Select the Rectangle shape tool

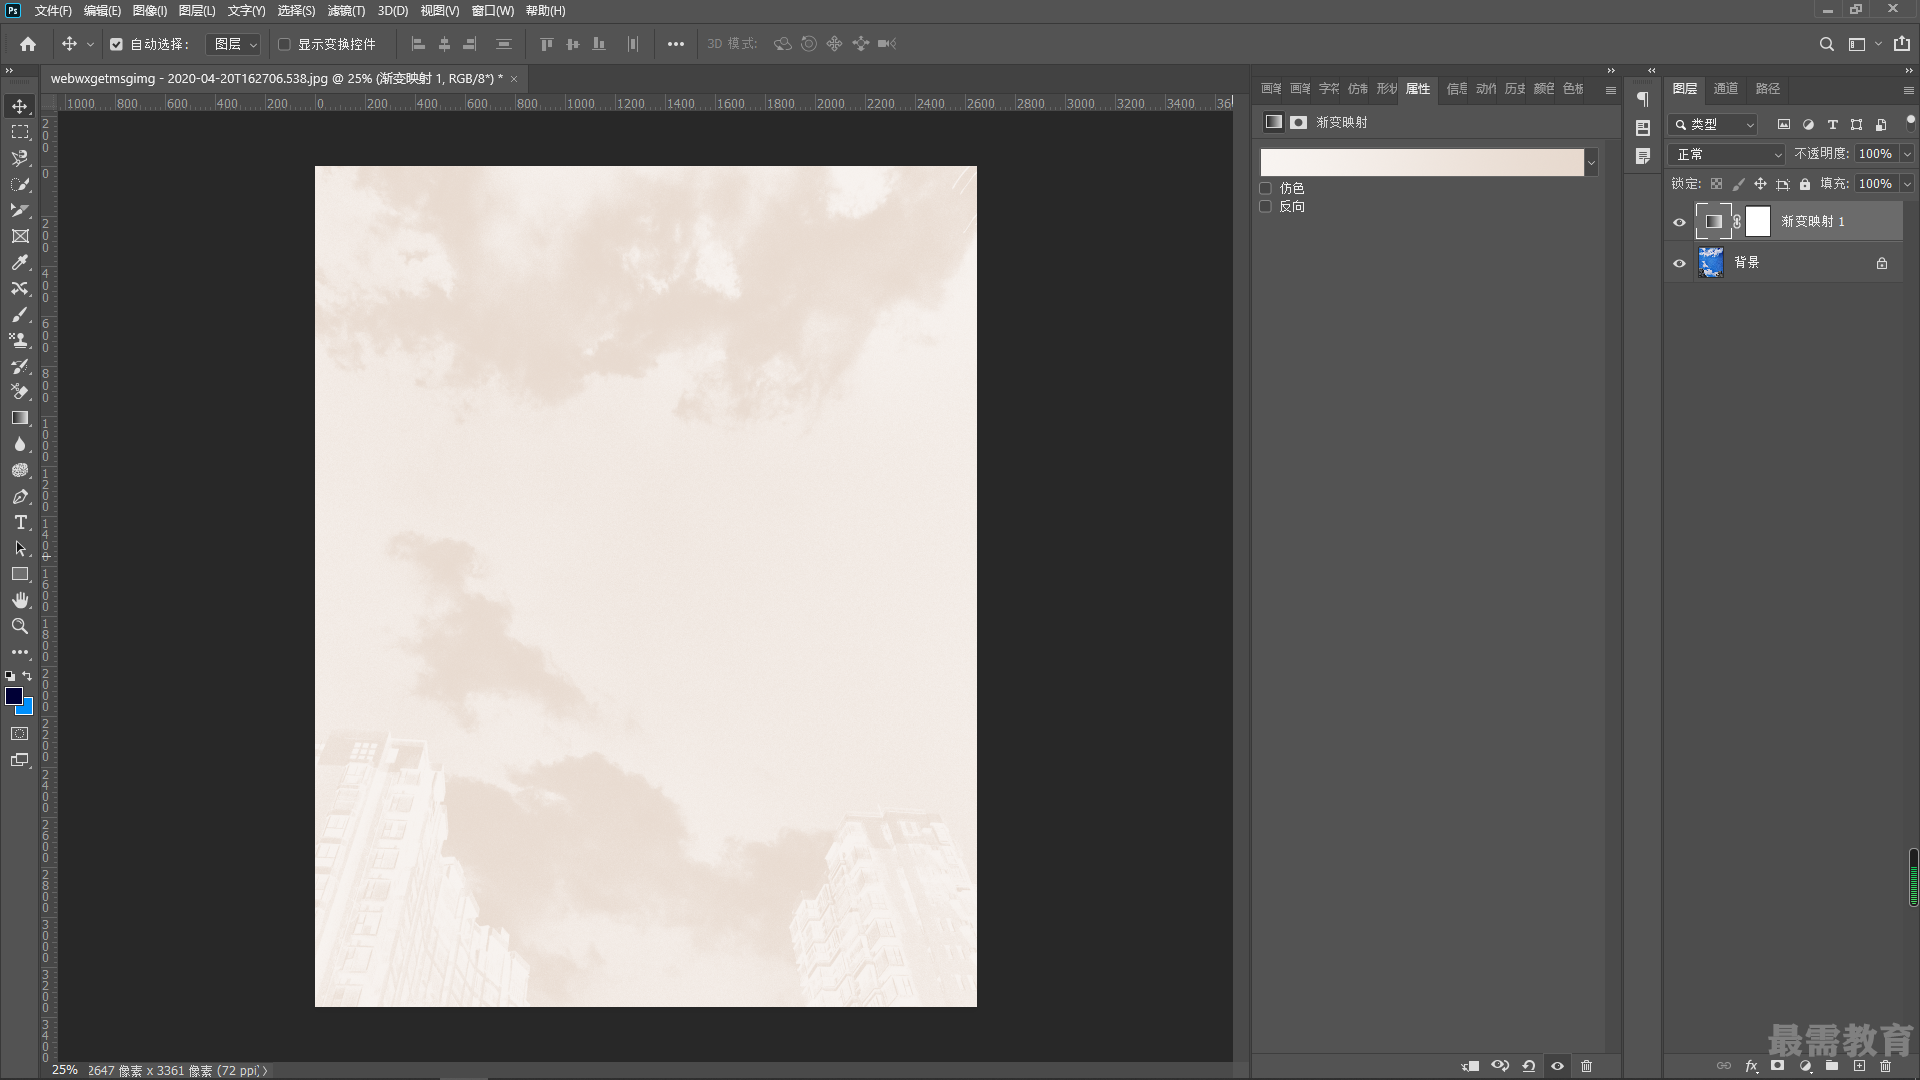20,574
